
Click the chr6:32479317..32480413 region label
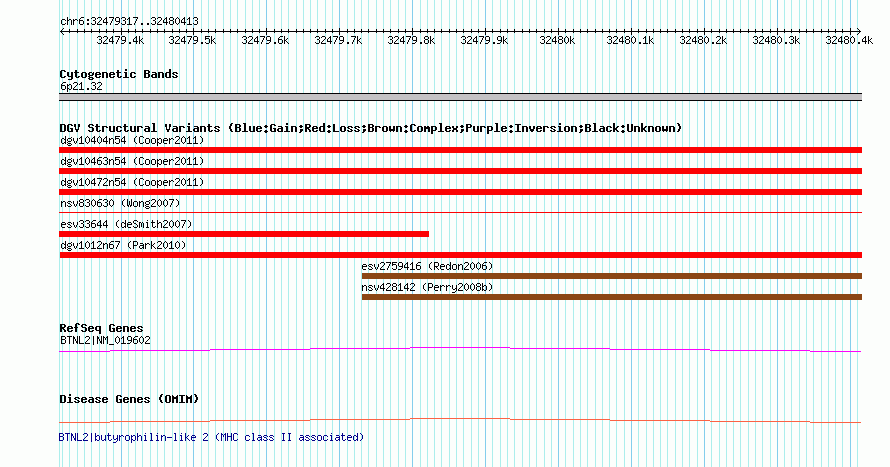click(x=129, y=22)
